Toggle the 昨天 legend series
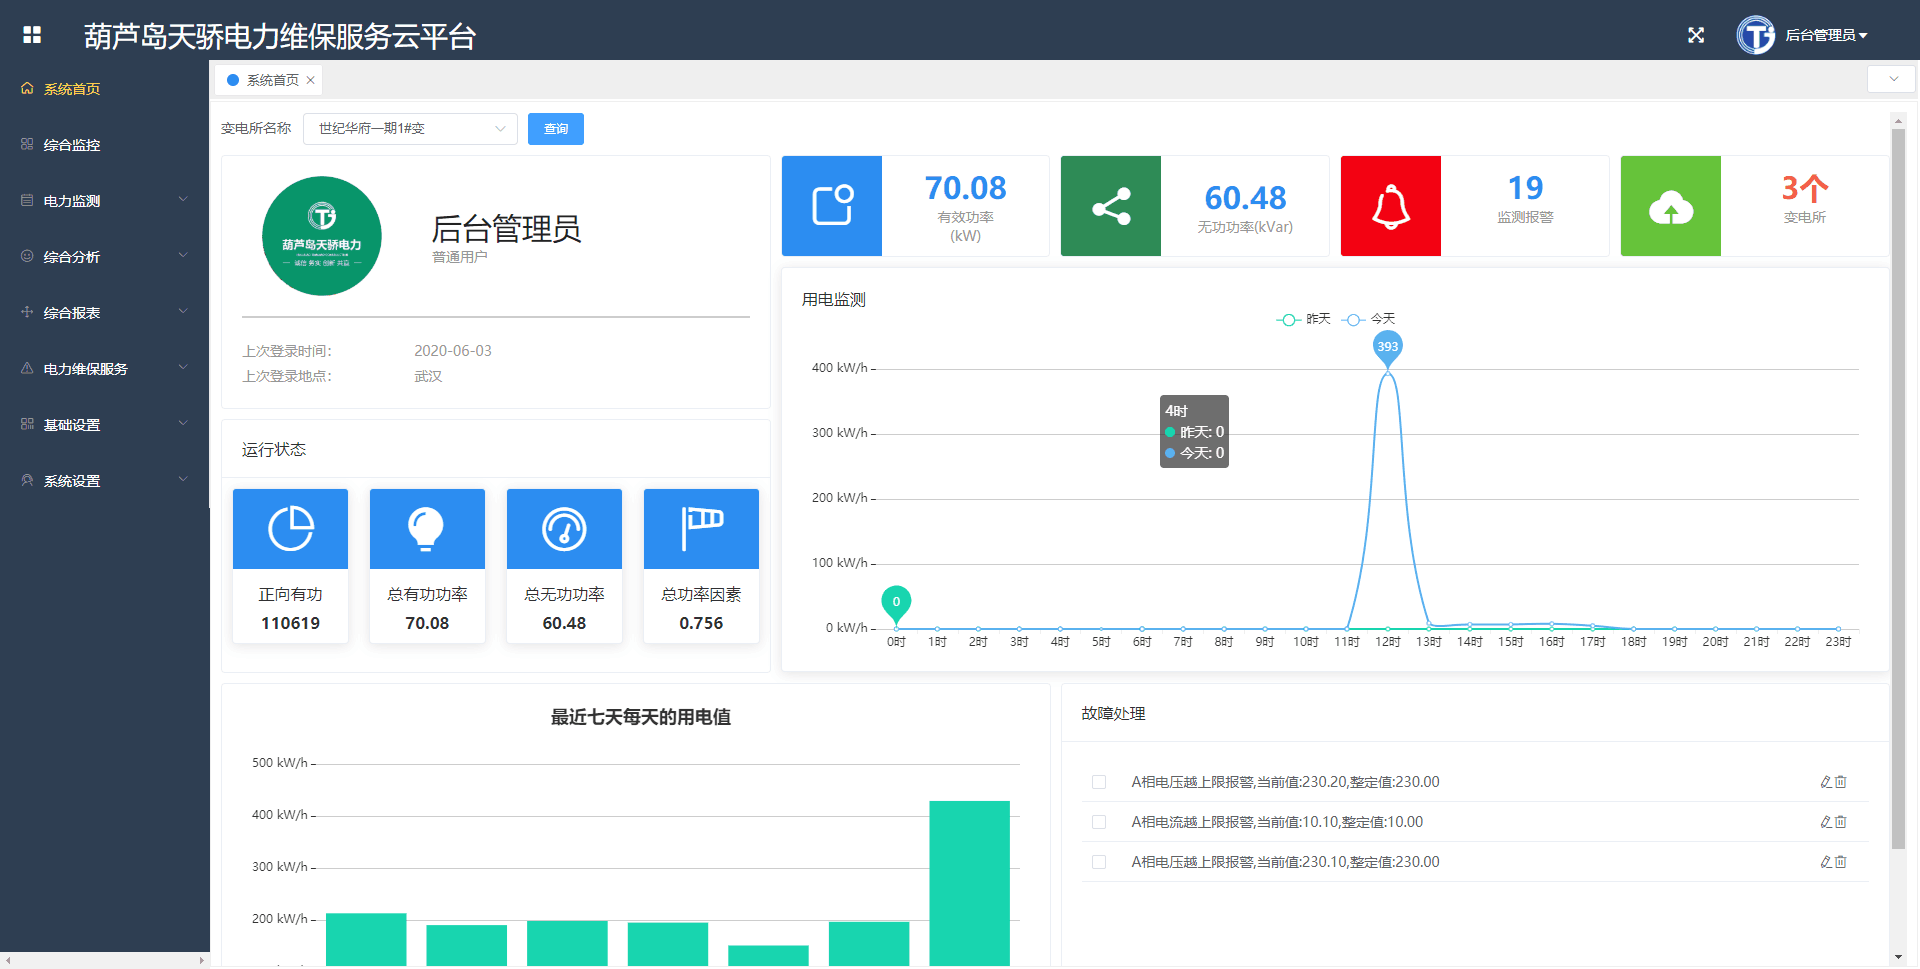This screenshot has width=1920, height=969. 1304,319
